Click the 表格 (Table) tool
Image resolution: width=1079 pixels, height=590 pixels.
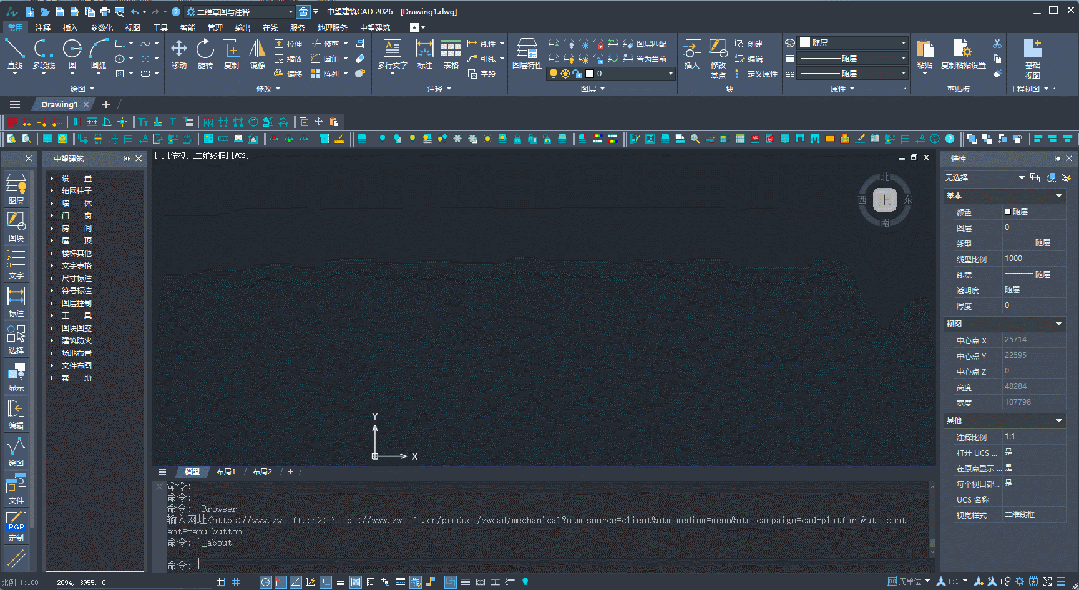[x=451, y=54]
